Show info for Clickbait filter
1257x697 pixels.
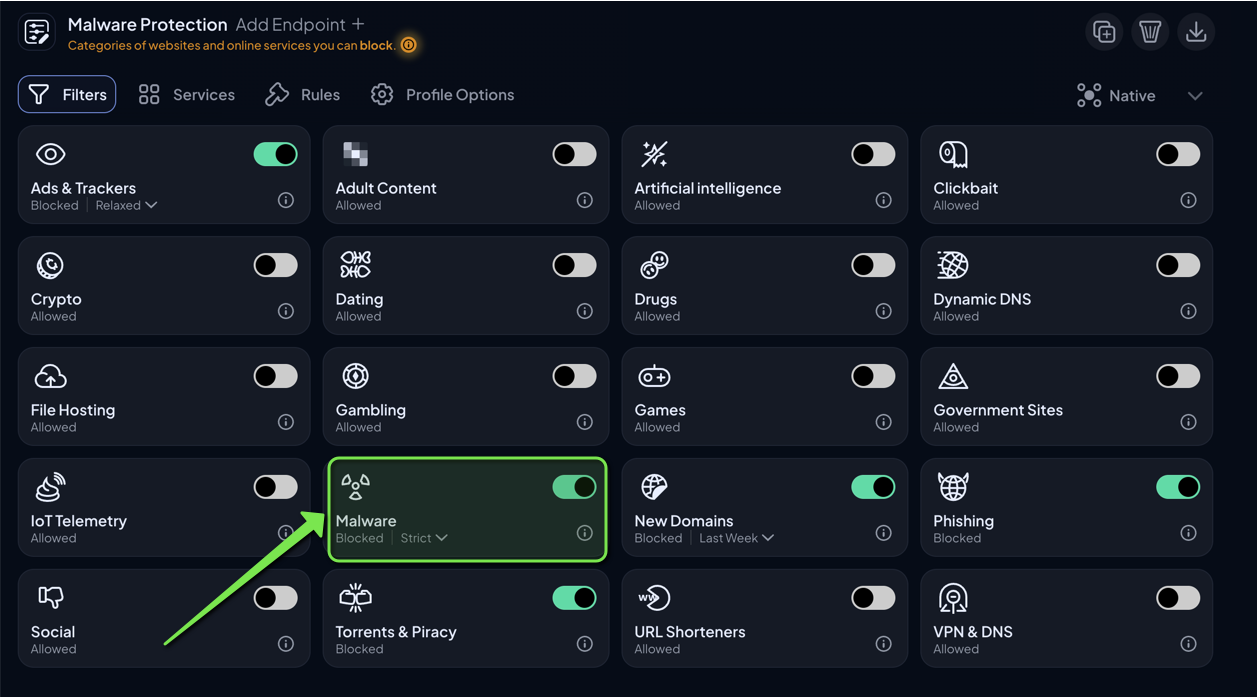[1188, 200]
